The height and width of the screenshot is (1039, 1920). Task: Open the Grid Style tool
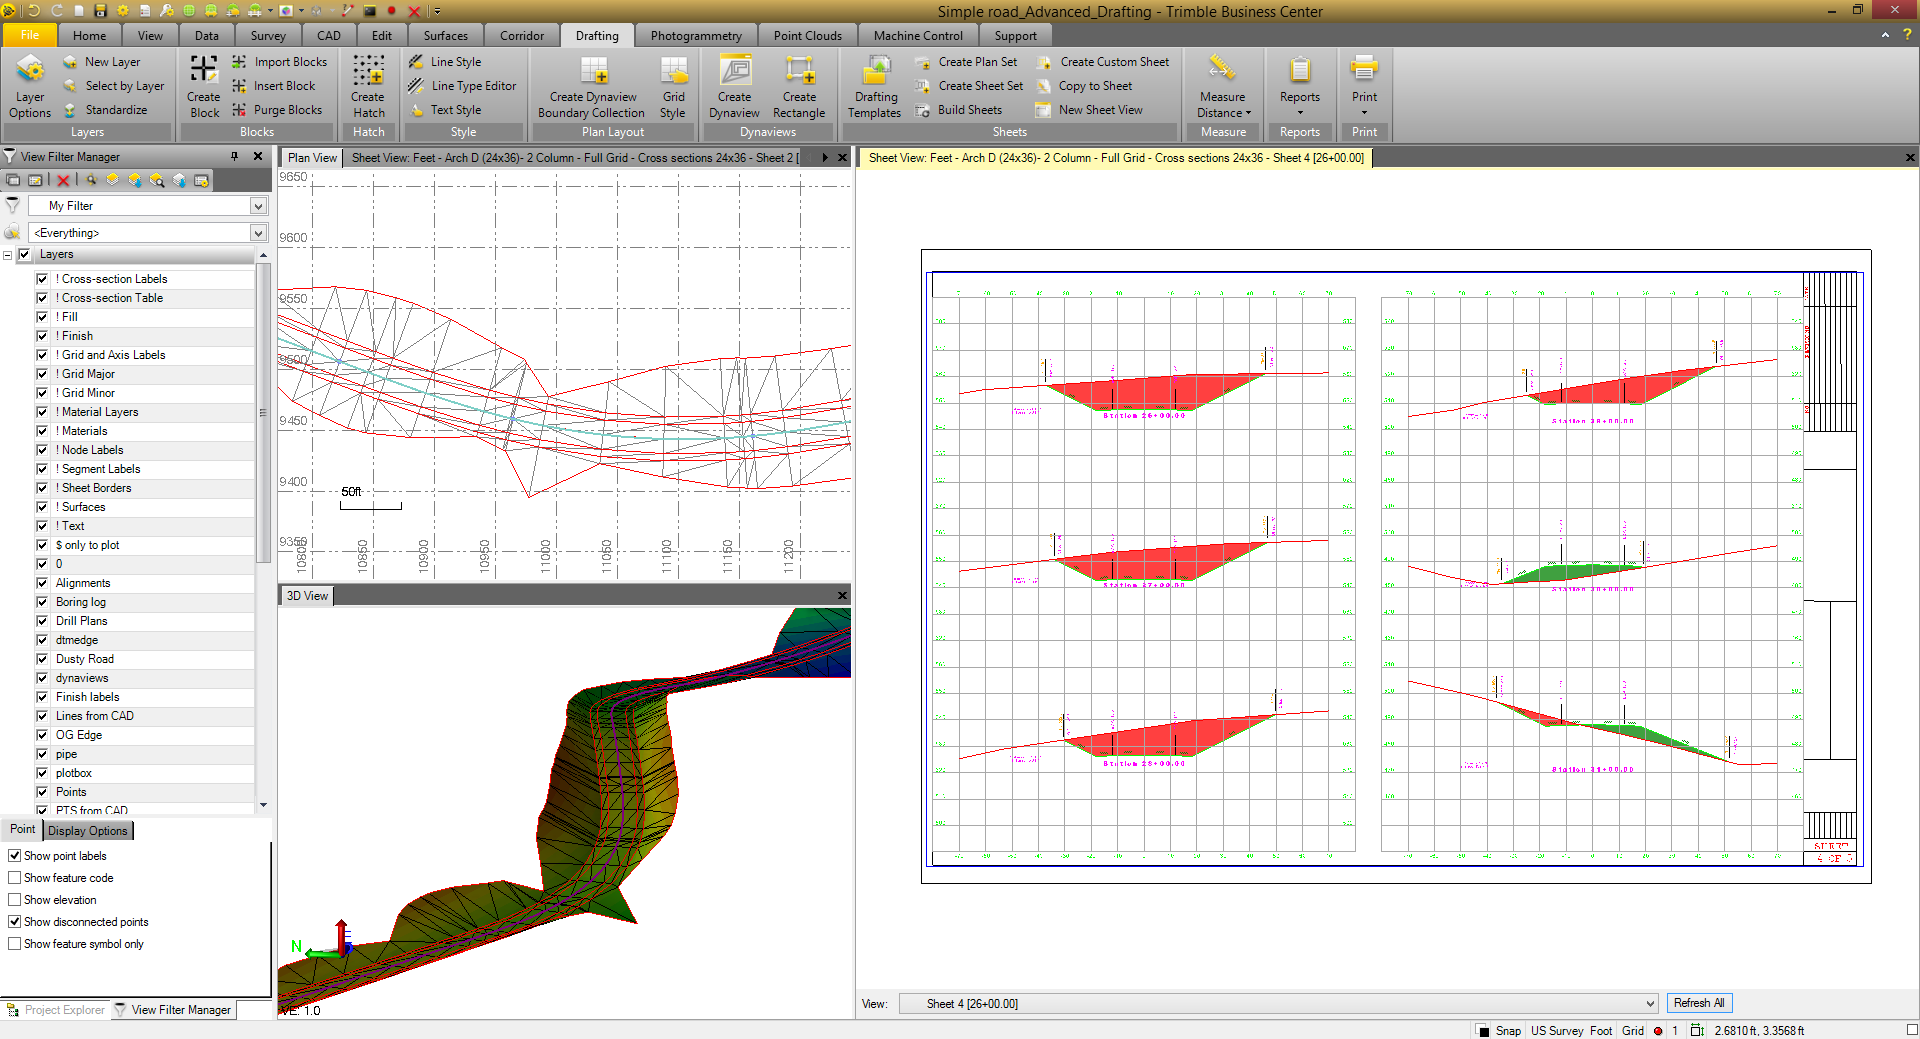673,86
